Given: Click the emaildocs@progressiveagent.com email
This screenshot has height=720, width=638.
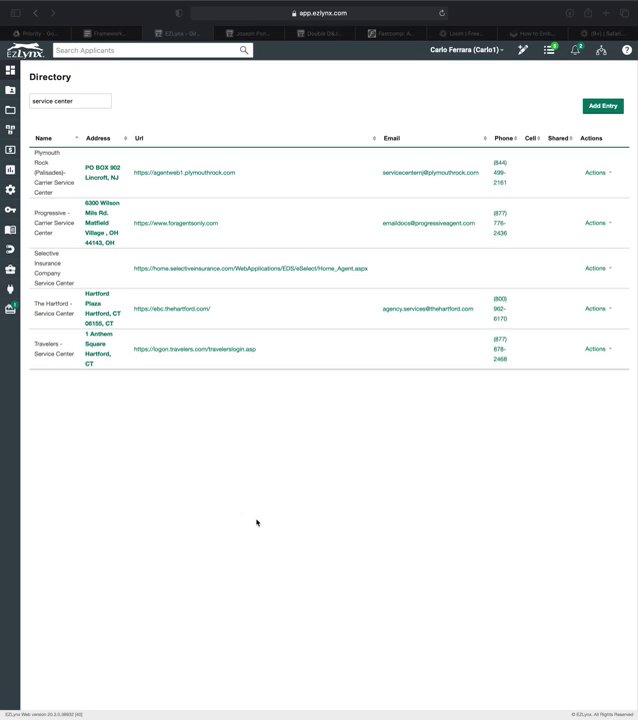Looking at the screenshot, I should (x=429, y=223).
